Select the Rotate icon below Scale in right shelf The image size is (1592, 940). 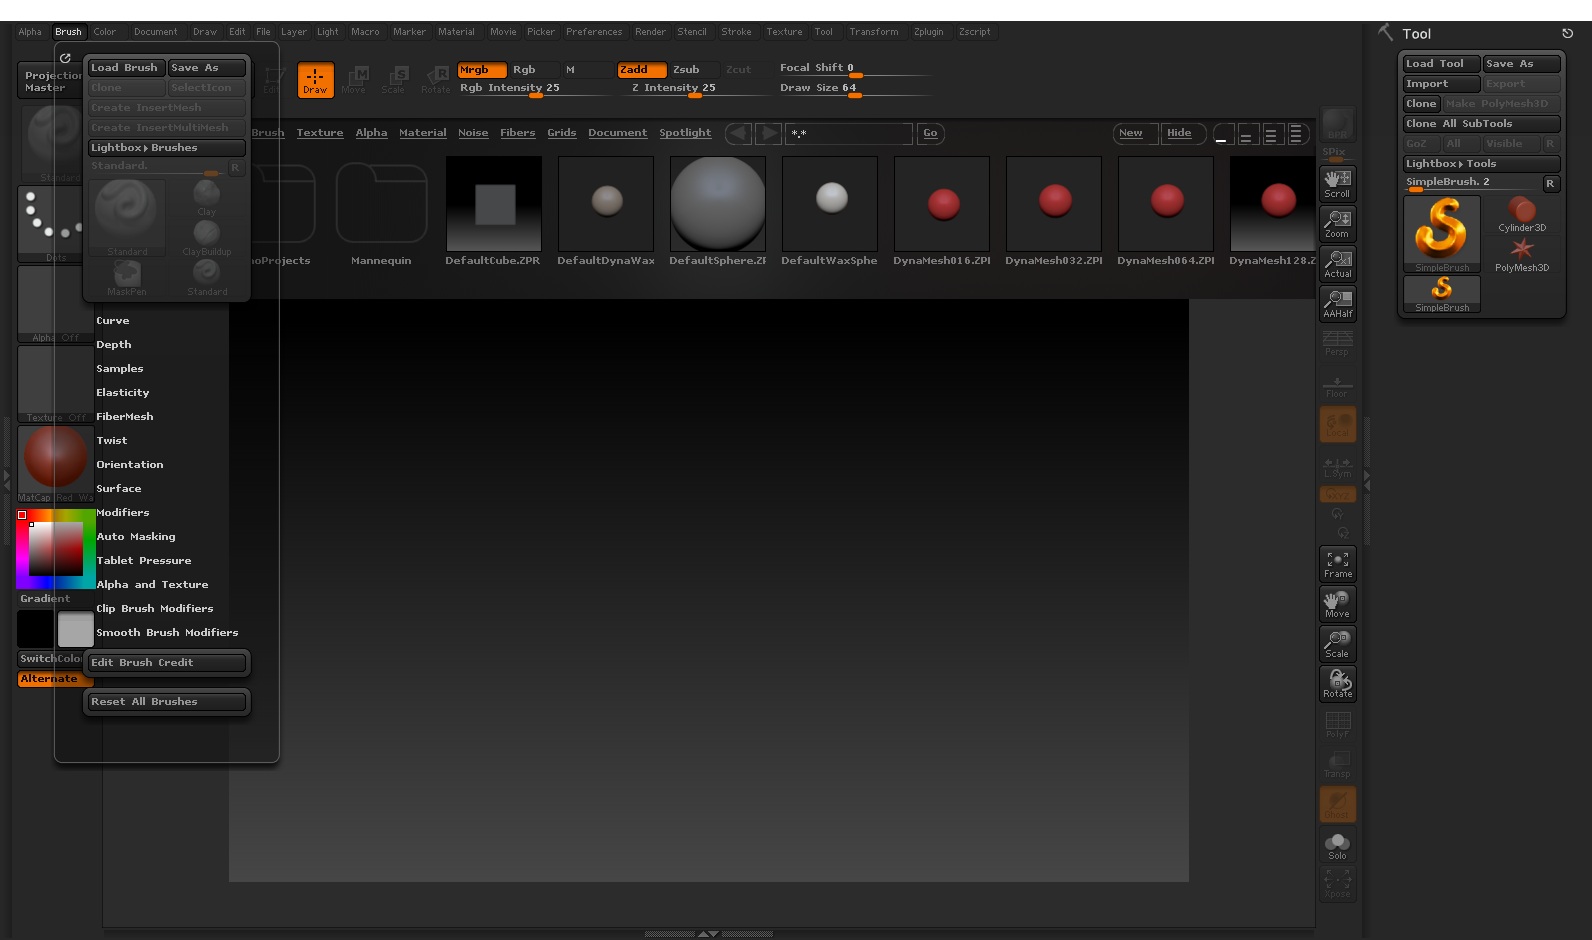coord(1337,684)
